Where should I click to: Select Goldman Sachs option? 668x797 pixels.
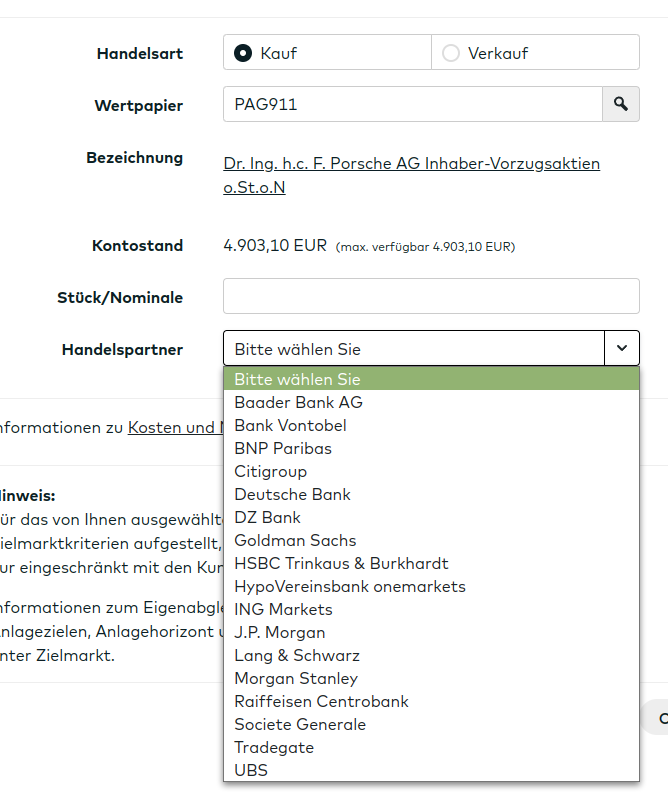431,540
